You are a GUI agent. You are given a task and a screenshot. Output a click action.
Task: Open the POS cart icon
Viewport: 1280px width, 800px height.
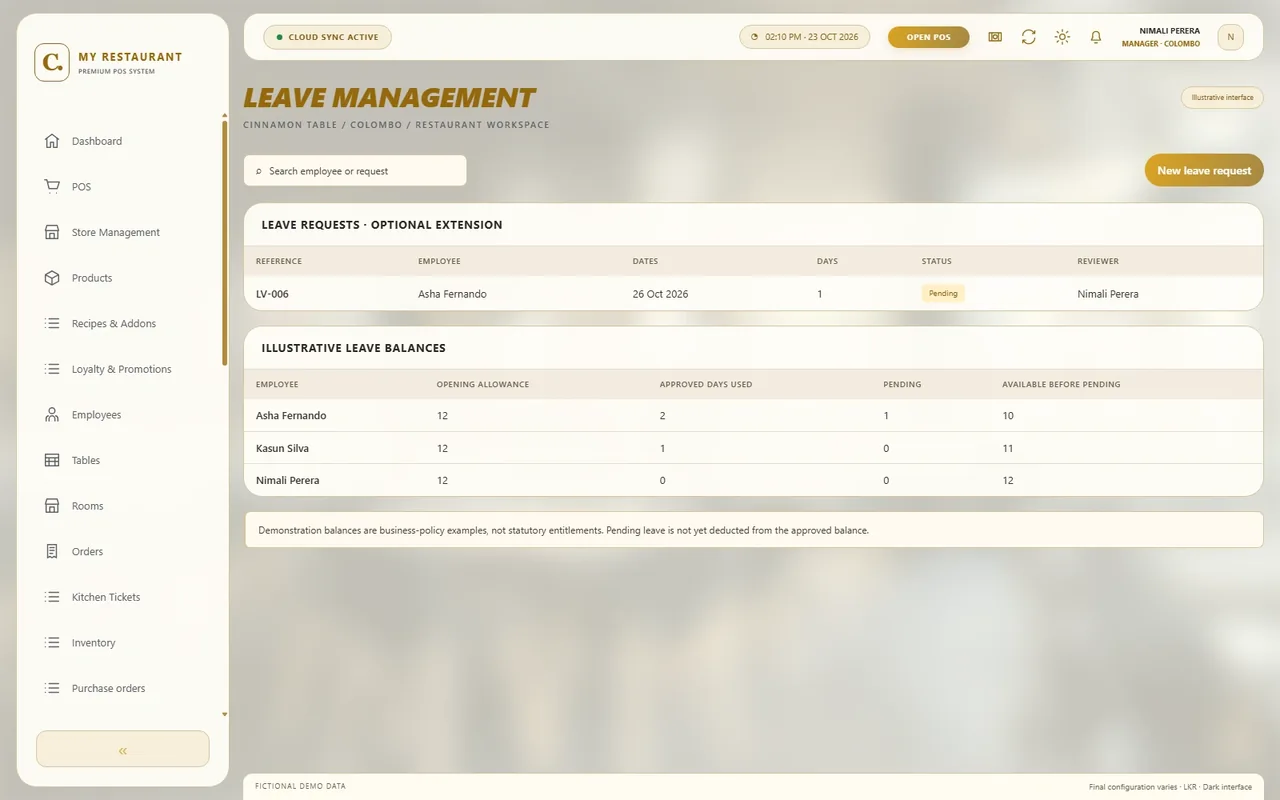(52, 187)
